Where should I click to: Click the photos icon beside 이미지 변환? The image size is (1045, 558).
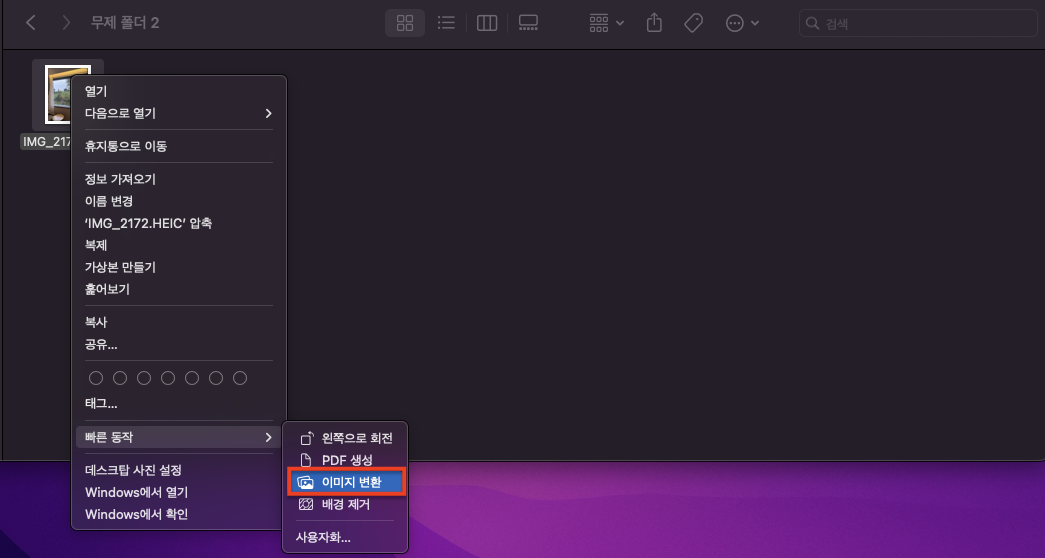(x=306, y=483)
